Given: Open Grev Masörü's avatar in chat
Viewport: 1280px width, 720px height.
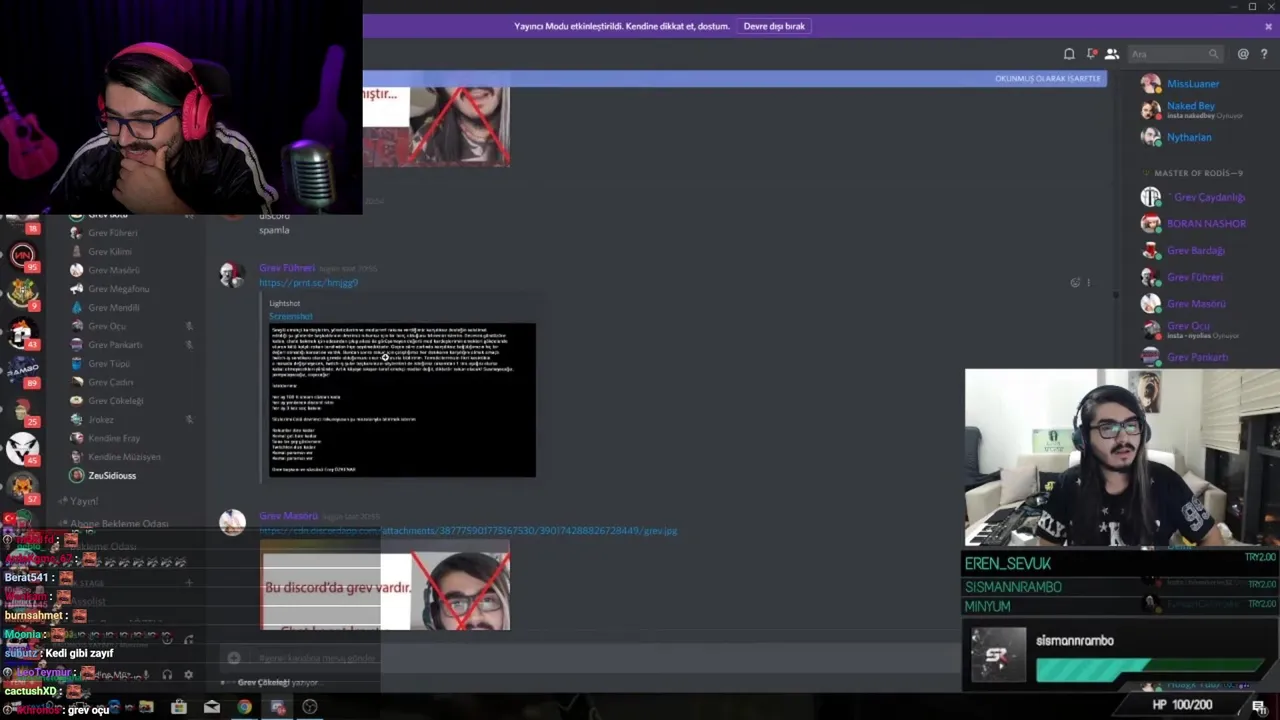Looking at the screenshot, I should click(x=232, y=523).
